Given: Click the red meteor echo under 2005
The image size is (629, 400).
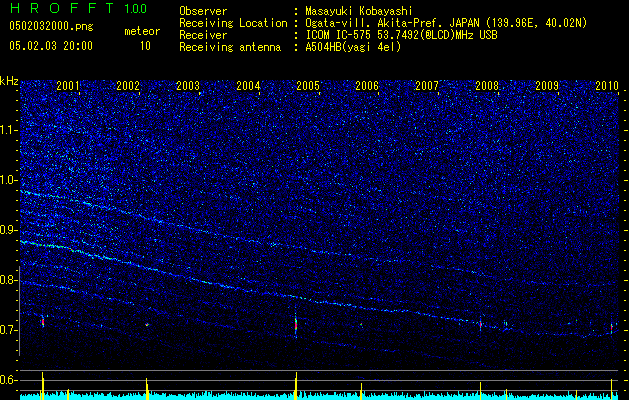Looking at the screenshot, I should pyautogui.click(x=296, y=324).
